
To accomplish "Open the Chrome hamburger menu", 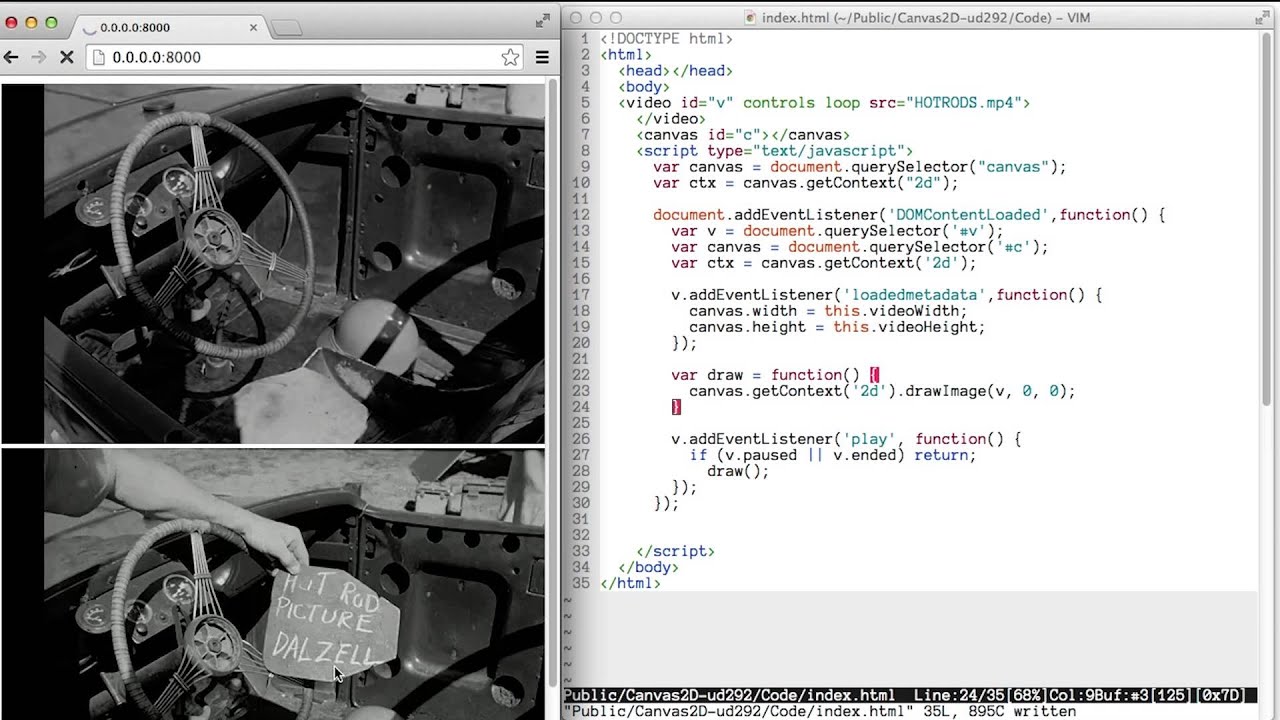I will [542, 57].
